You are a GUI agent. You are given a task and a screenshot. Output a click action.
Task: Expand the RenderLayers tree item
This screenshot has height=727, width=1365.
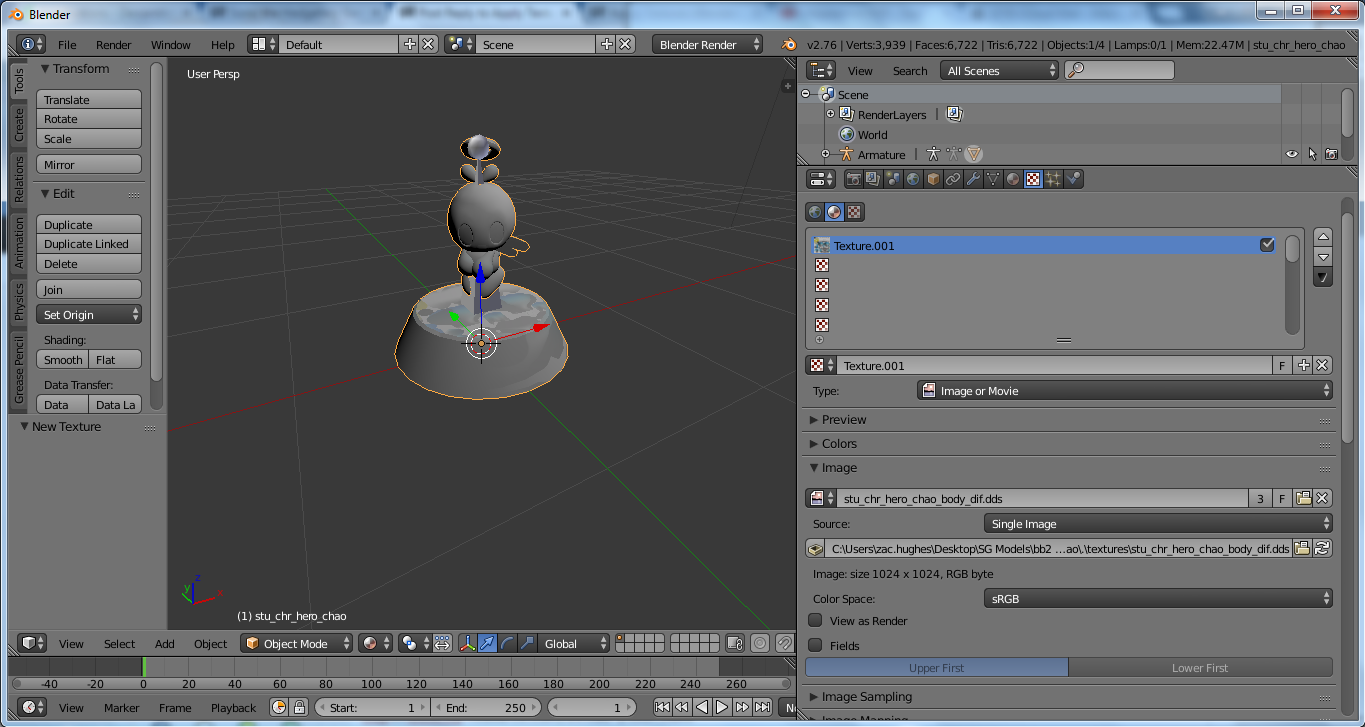pyautogui.click(x=830, y=114)
